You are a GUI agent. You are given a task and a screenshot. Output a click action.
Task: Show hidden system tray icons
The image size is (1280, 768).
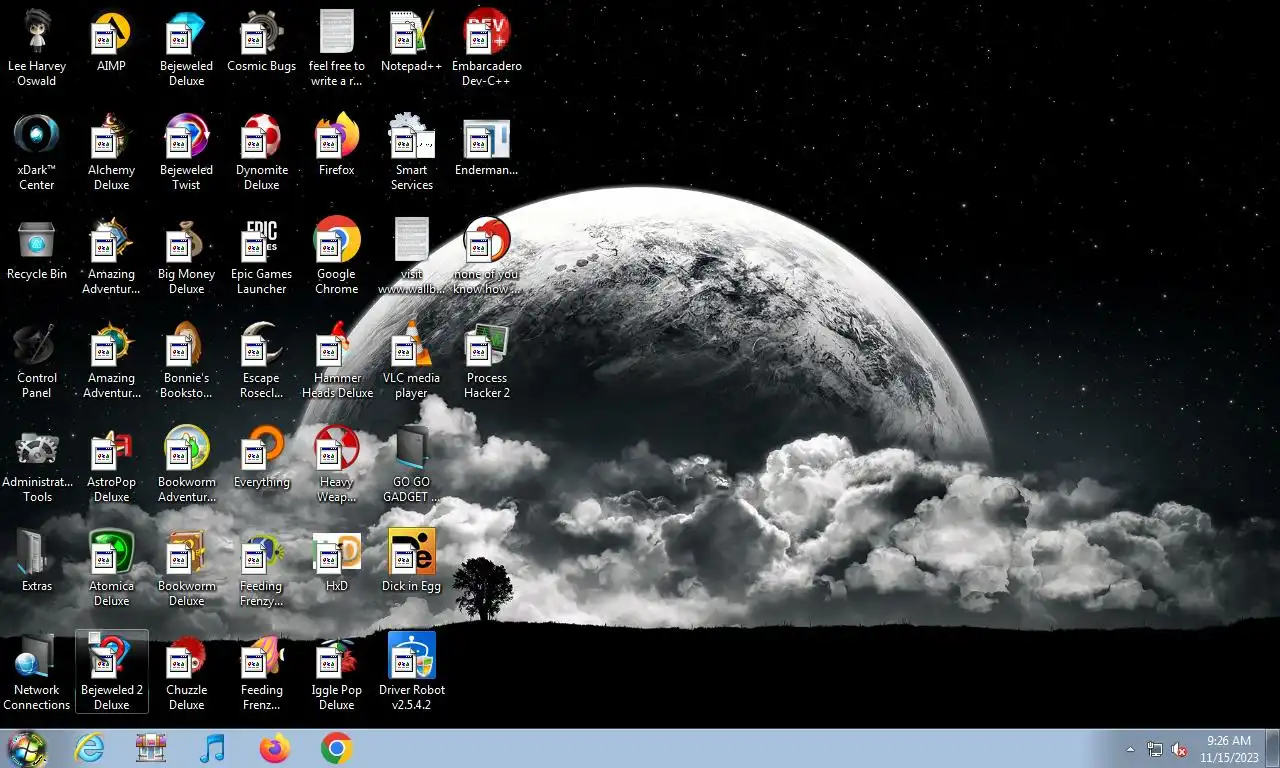pos(1131,749)
